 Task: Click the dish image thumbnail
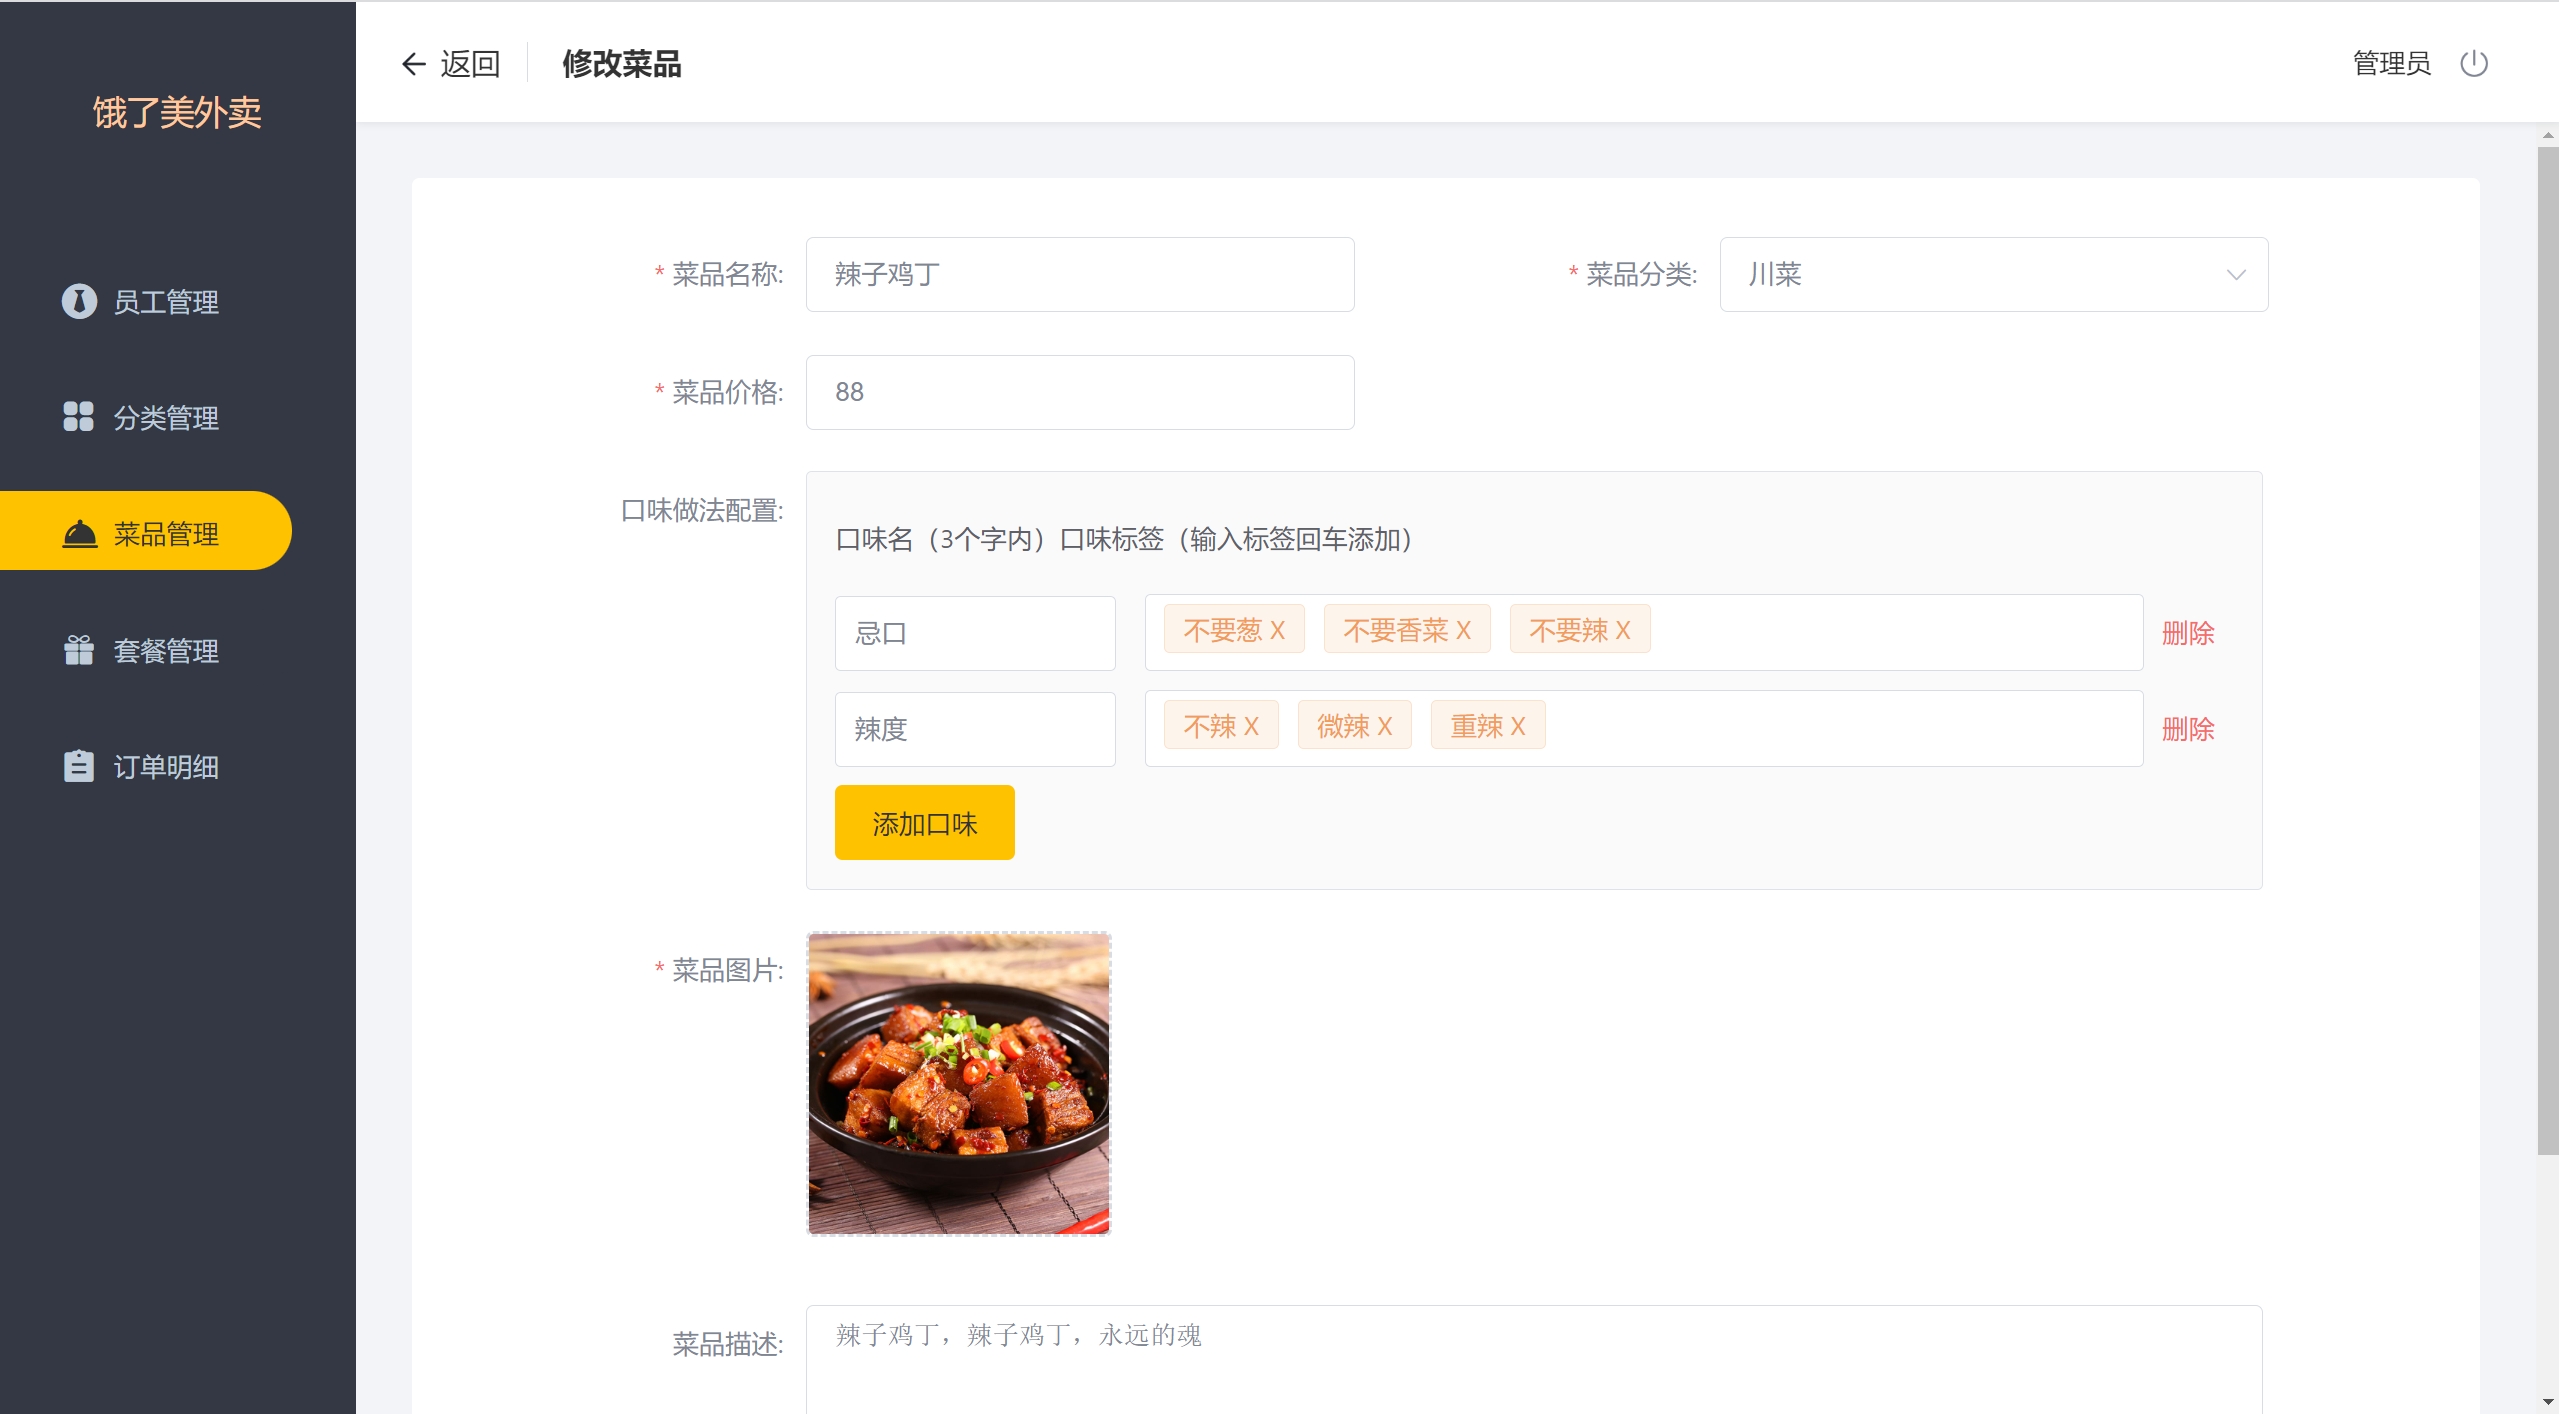click(x=958, y=1084)
